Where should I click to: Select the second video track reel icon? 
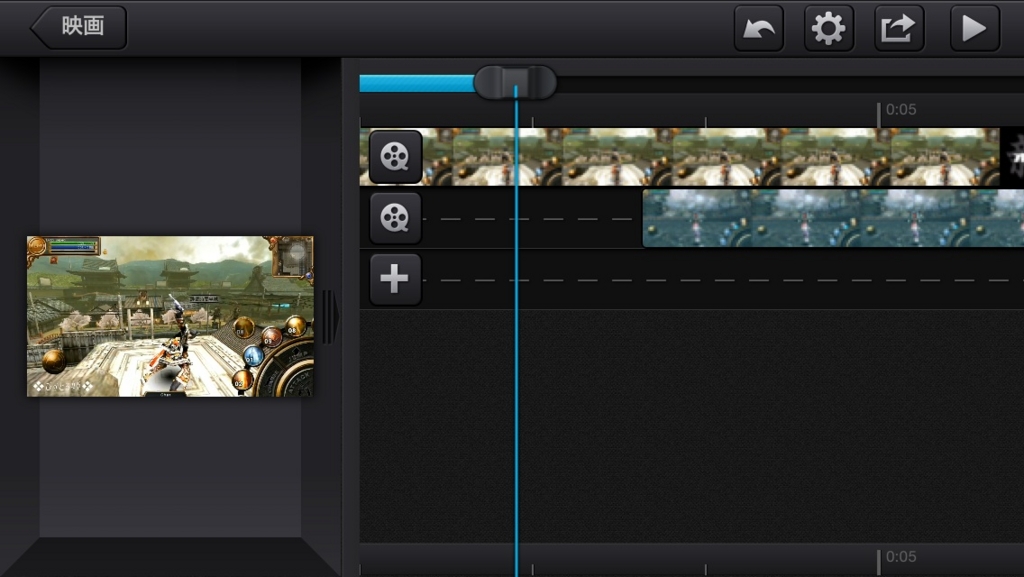click(x=395, y=218)
